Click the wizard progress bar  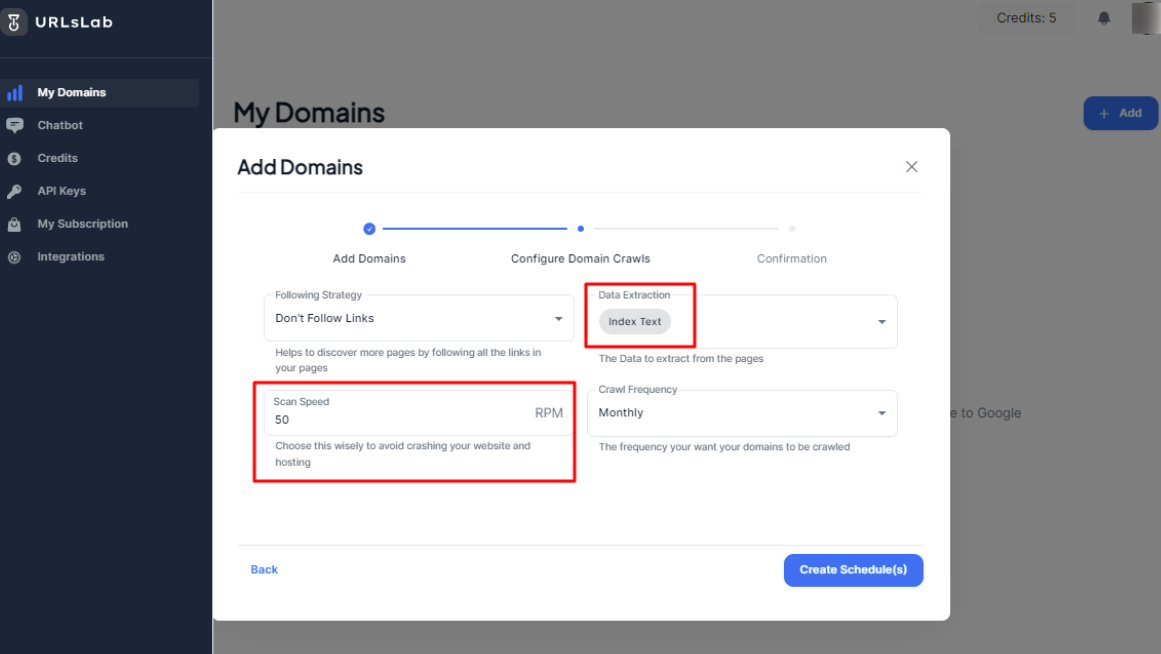[x=475, y=229]
